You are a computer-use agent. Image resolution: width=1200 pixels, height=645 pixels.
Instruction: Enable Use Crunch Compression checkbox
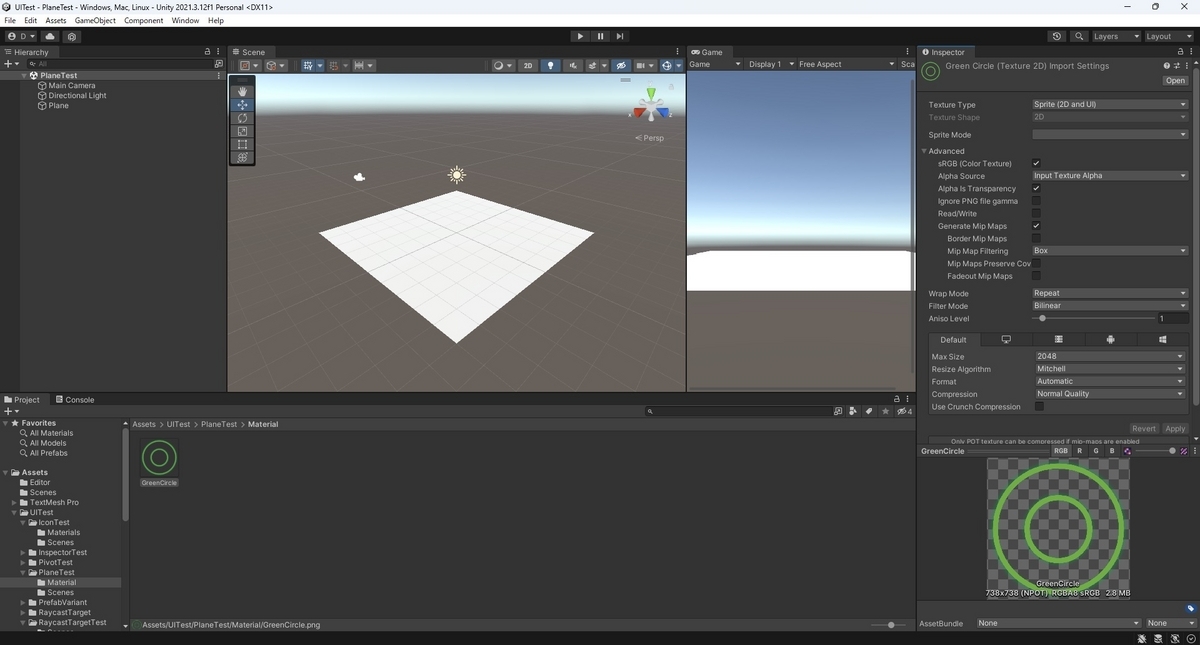point(1039,407)
